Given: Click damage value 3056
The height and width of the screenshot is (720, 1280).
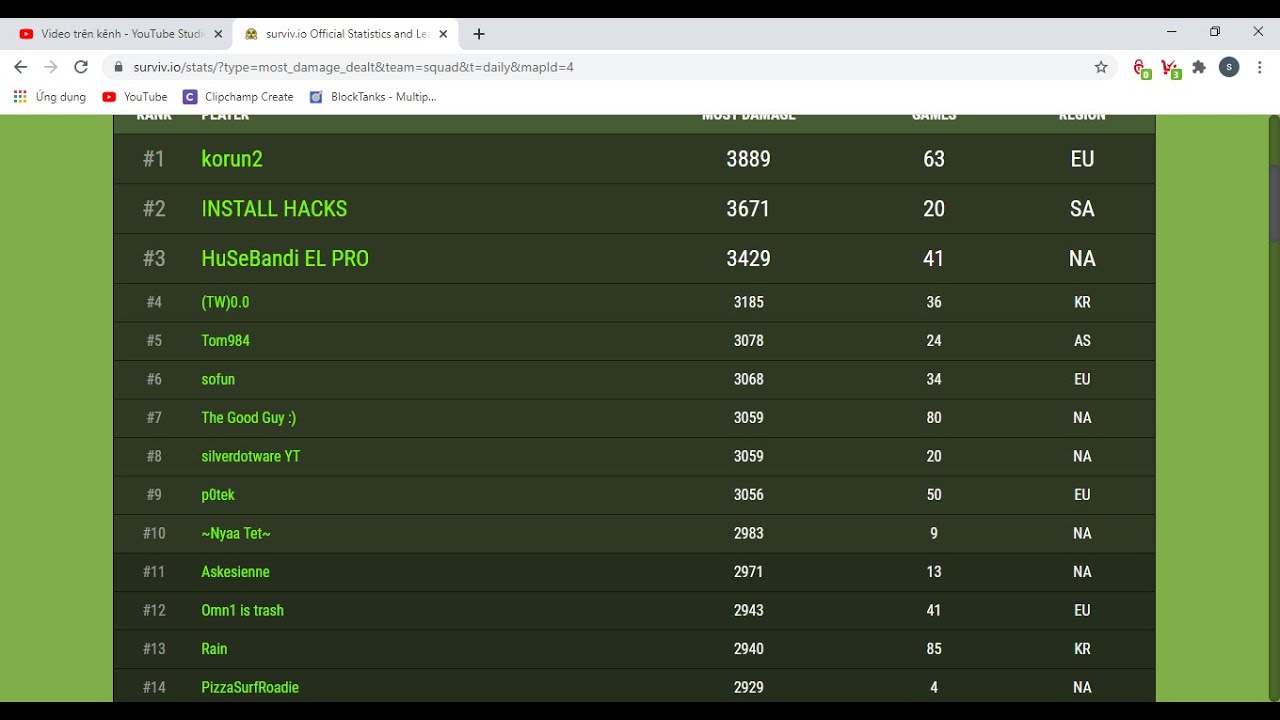Looking at the screenshot, I should point(748,495).
